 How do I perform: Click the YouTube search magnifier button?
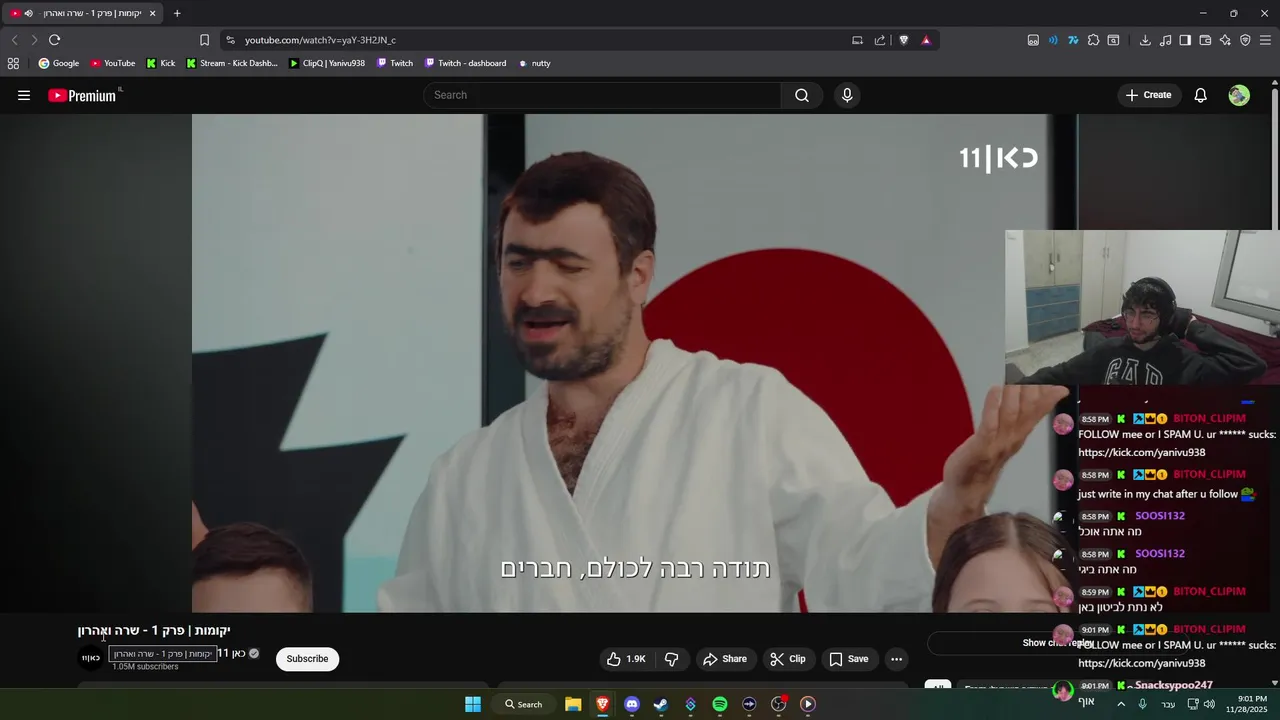click(x=802, y=95)
